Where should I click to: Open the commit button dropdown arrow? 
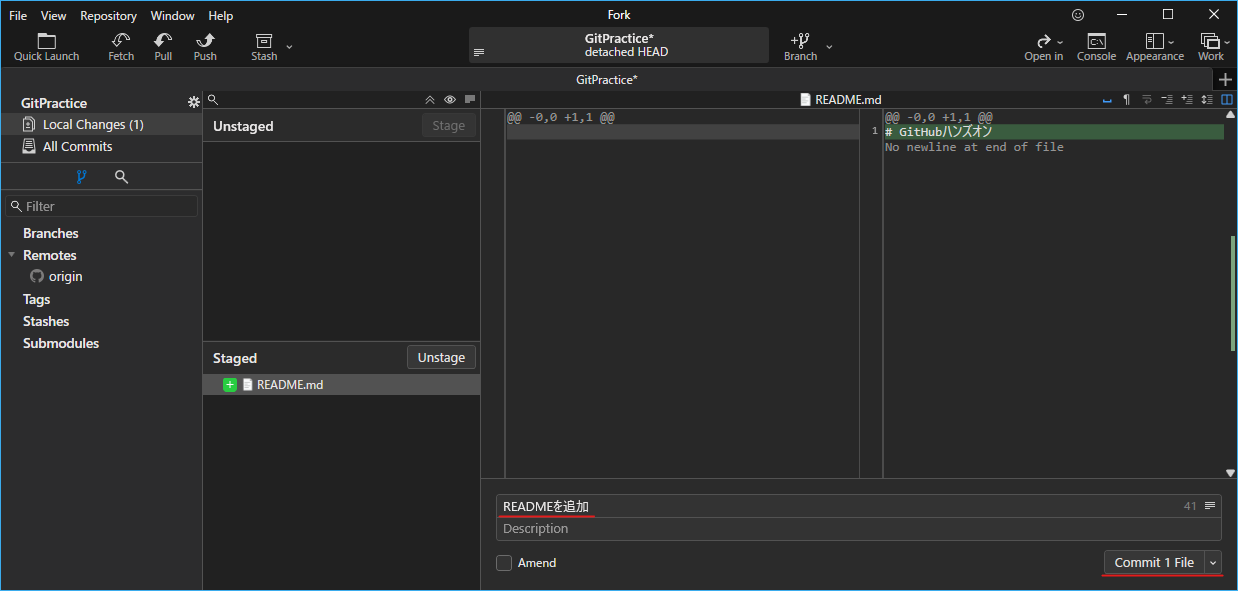pyautogui.click(x=1213, y=563)
